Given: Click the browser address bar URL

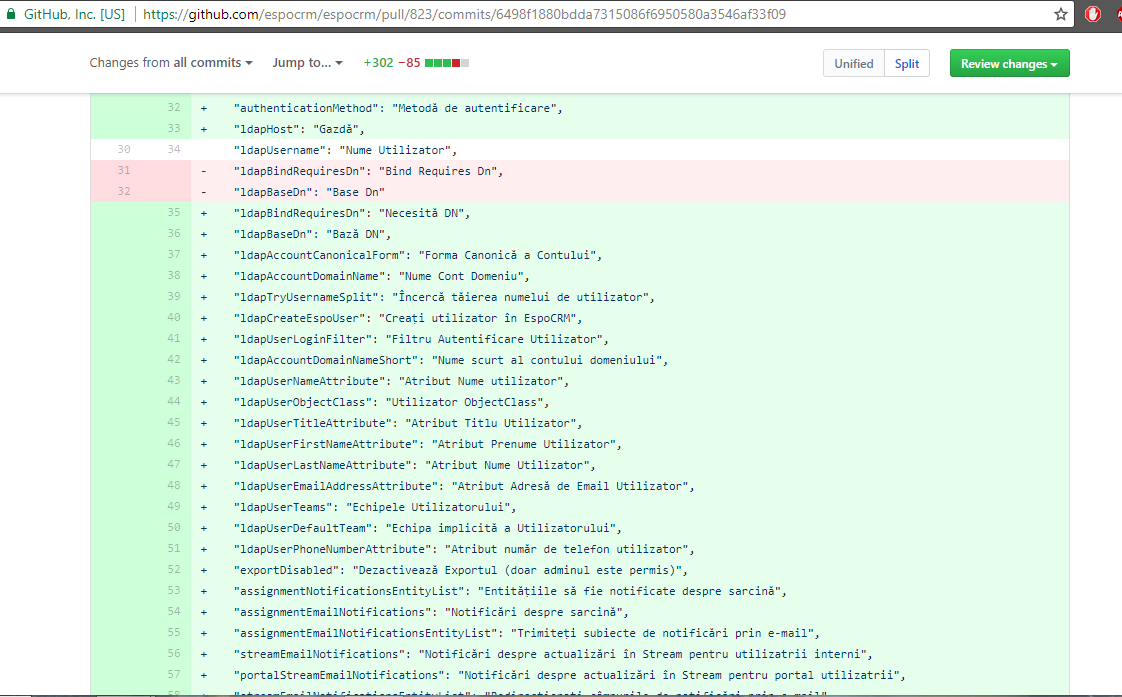Looking at the screenshot, I should pos(464,14).
